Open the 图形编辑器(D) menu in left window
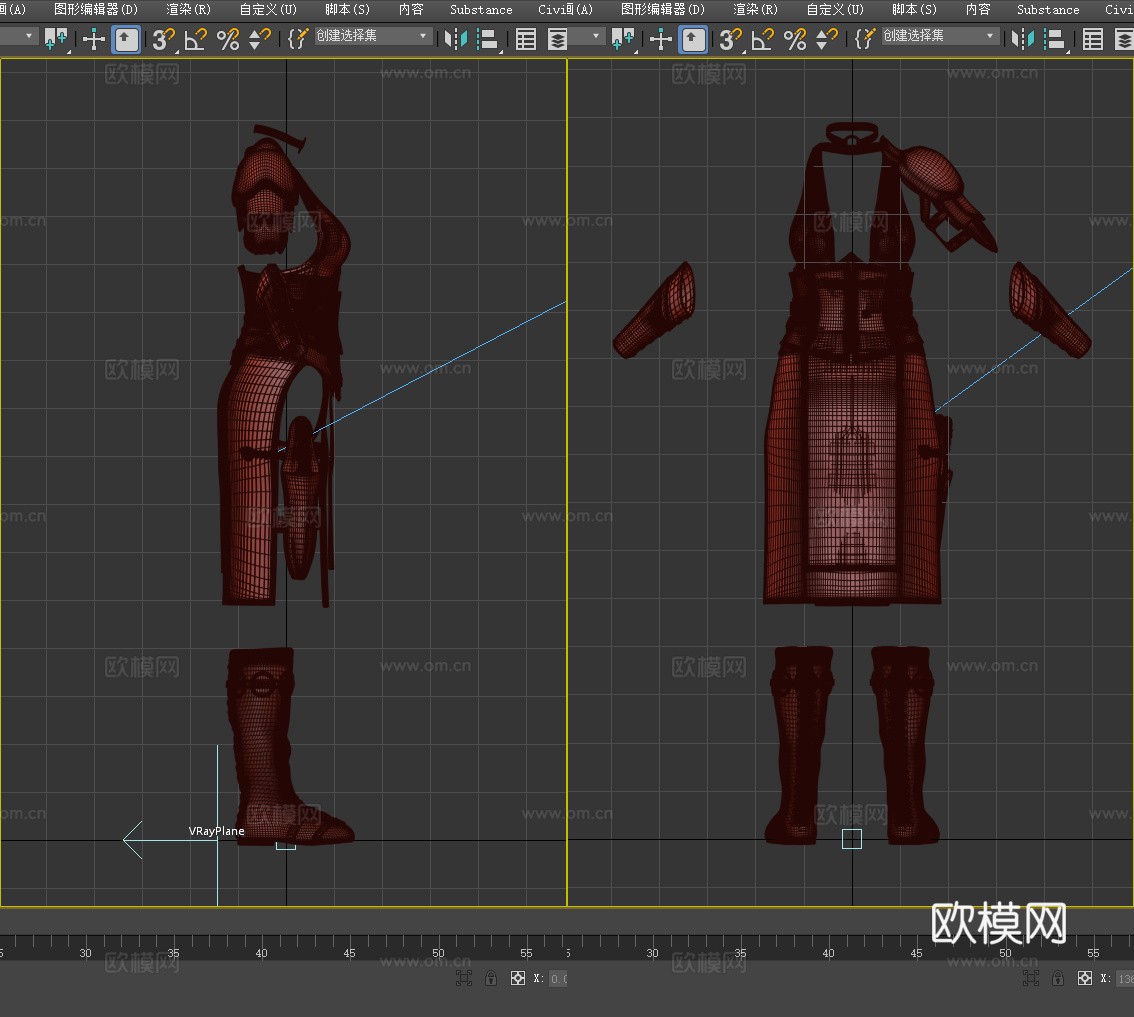This screenshot has height=1017, width=1134. point(95,9)
